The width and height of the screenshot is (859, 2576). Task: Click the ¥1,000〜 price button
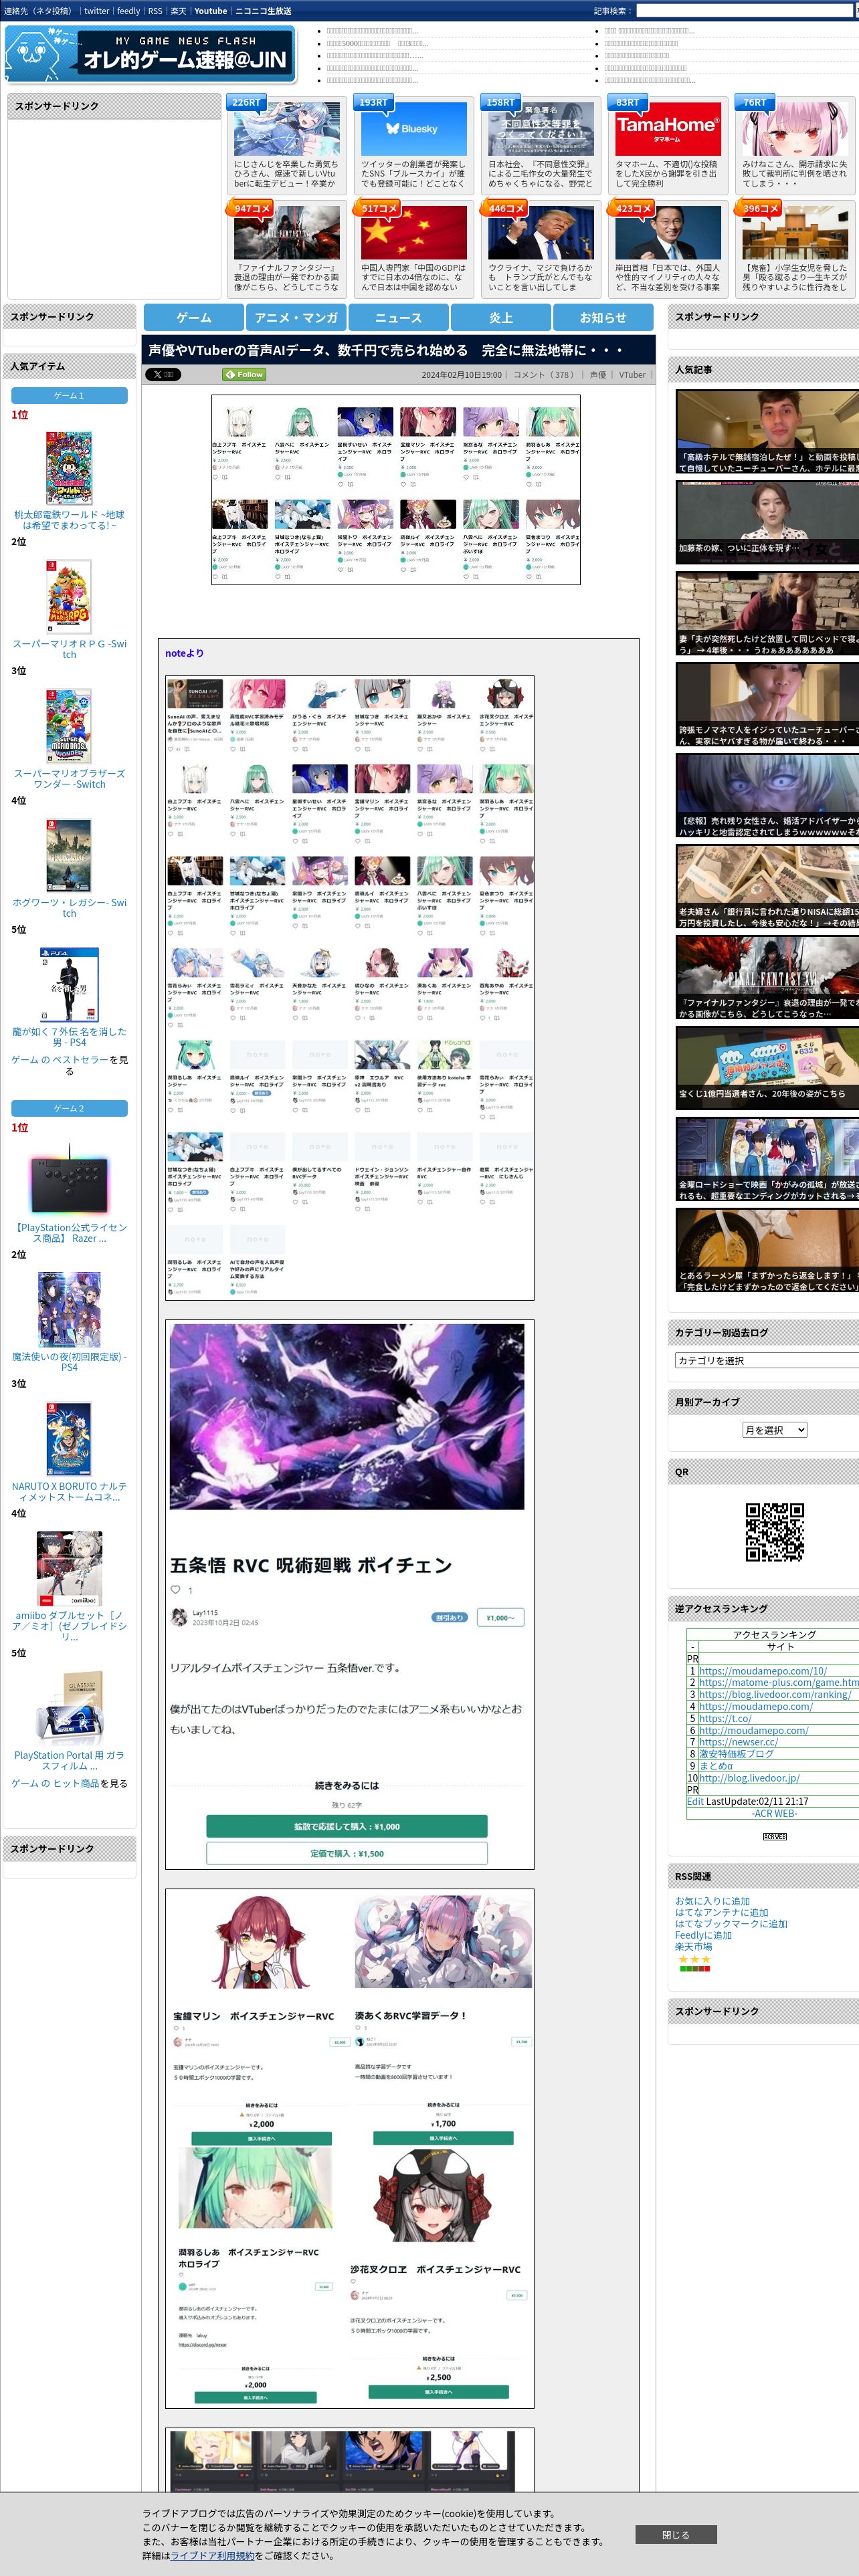click(501, 1617)
